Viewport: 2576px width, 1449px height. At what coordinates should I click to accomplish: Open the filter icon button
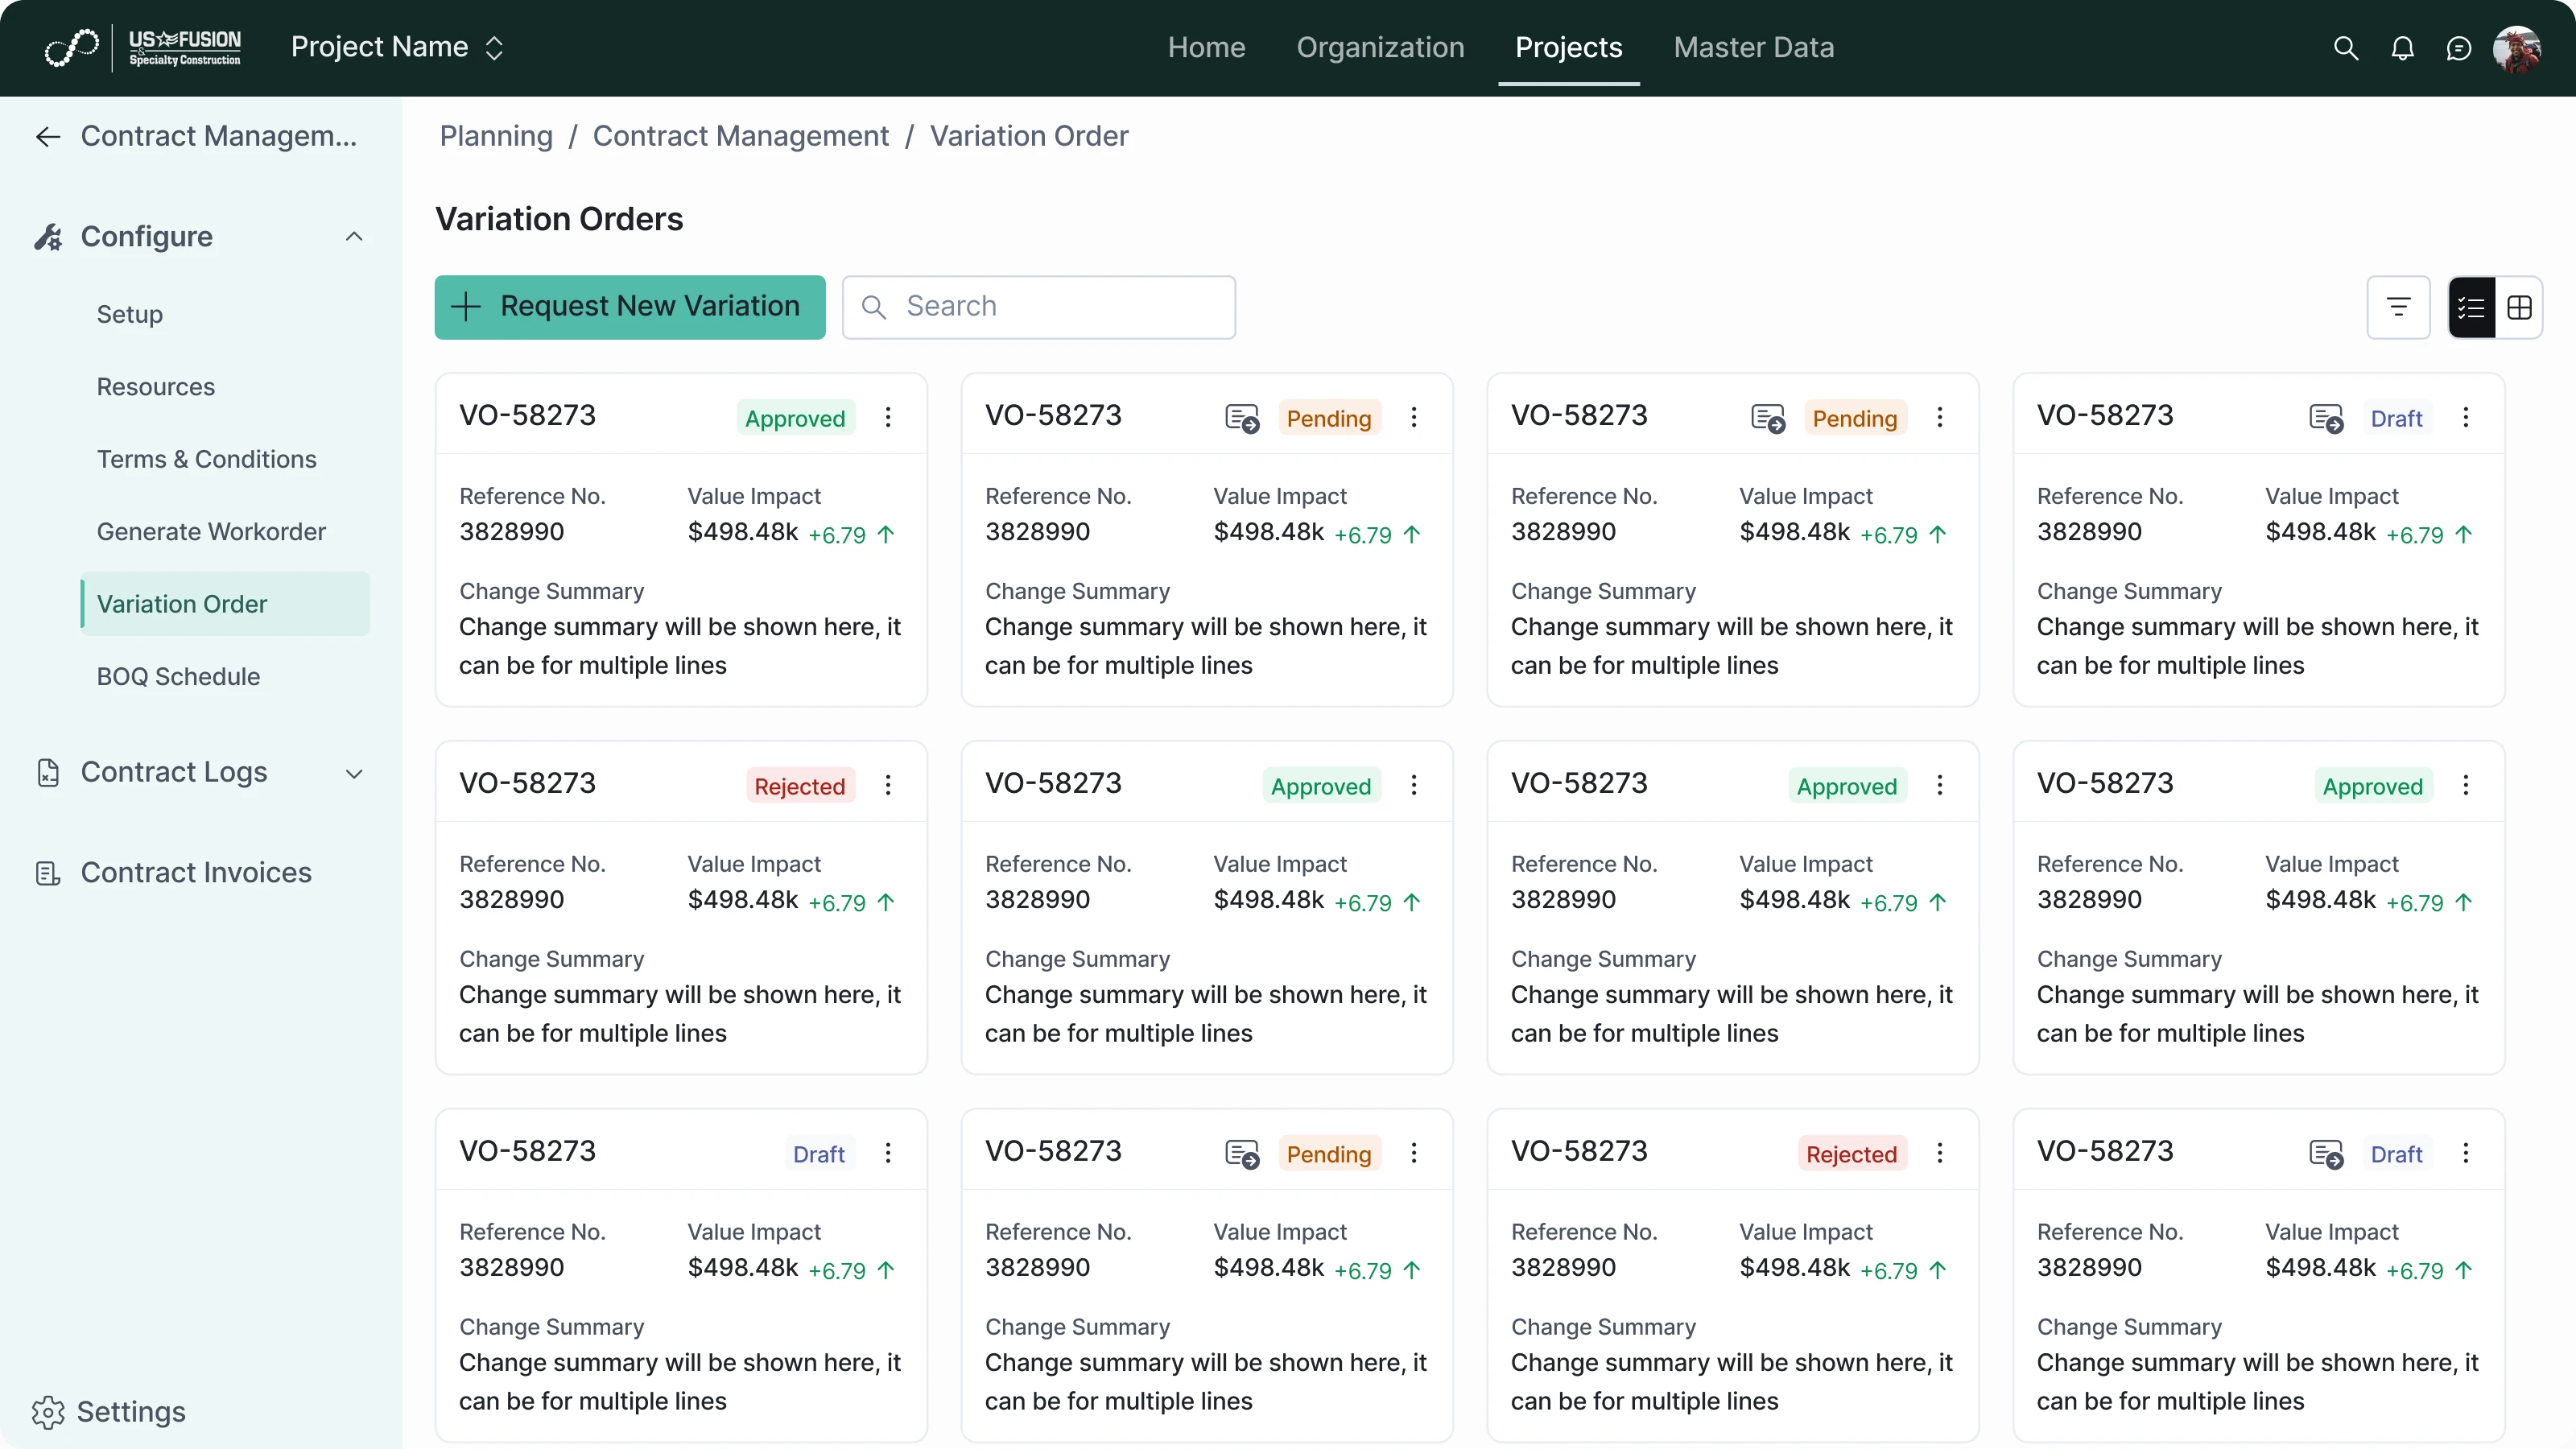[2398, 307]
